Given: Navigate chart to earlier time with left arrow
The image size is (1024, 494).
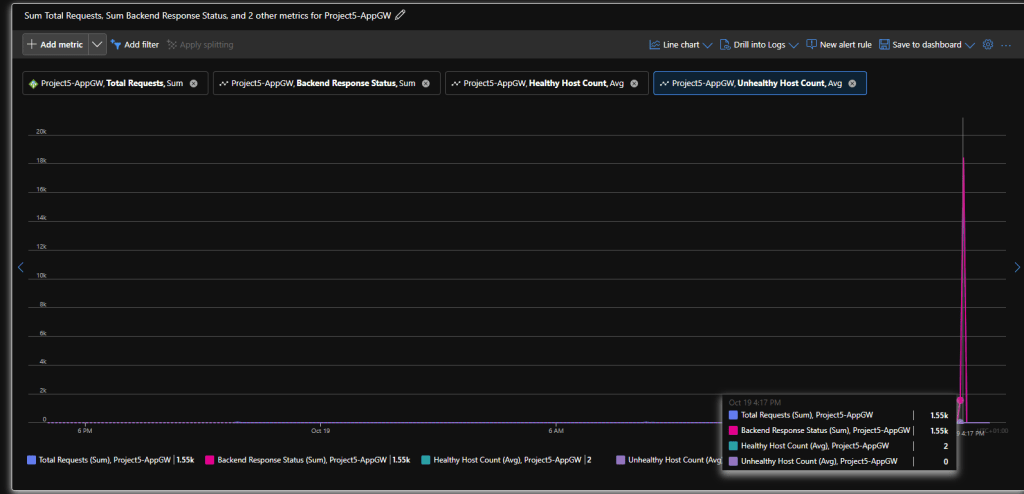Looking at the screenshot, I should click(19, 267).
